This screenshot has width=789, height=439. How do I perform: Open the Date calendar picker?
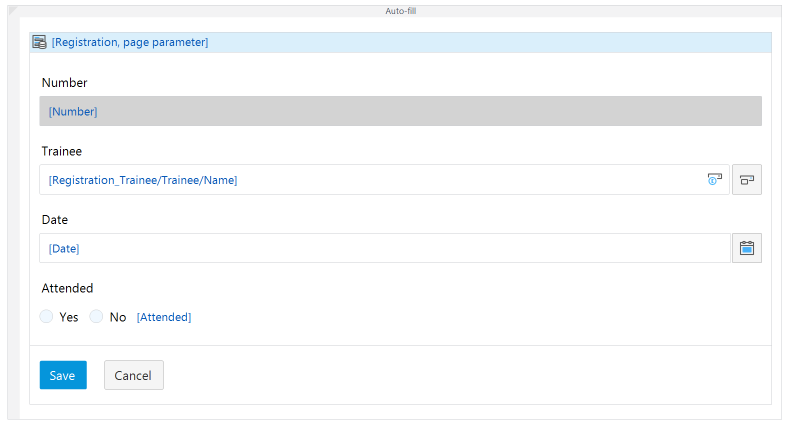tap(747, 248)
